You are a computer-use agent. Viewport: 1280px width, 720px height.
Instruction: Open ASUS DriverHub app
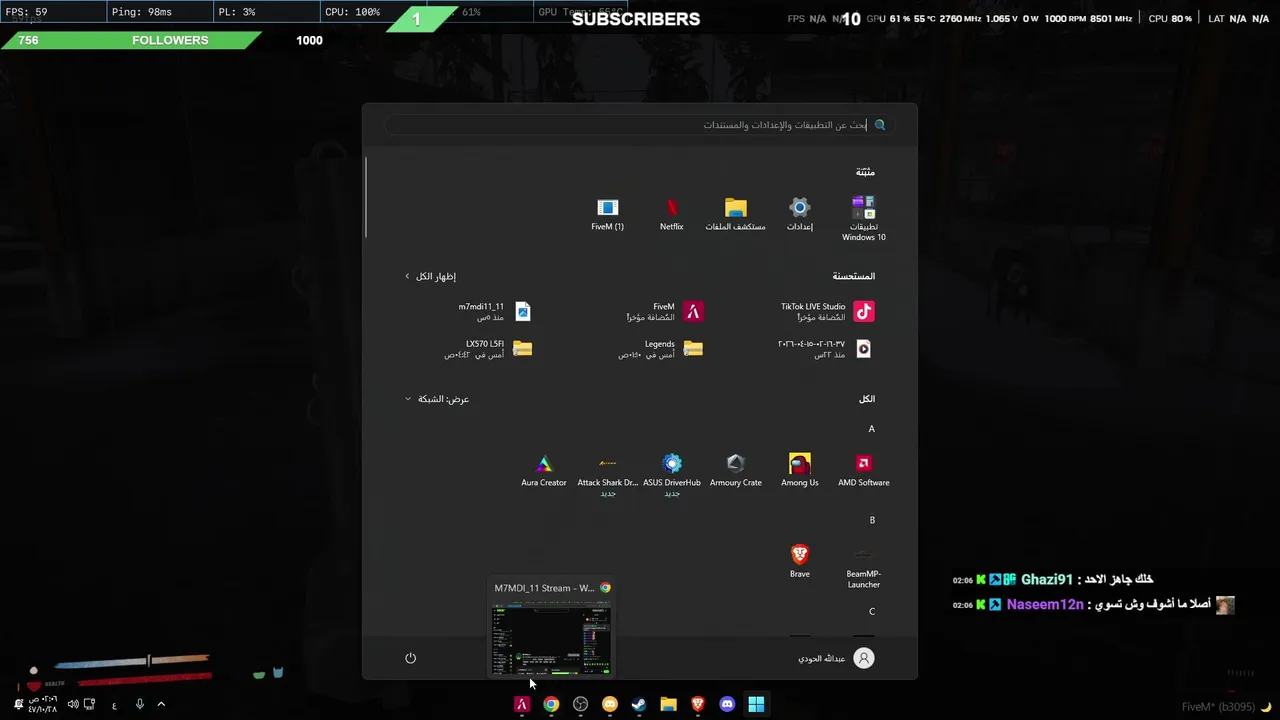coord(672,475)
